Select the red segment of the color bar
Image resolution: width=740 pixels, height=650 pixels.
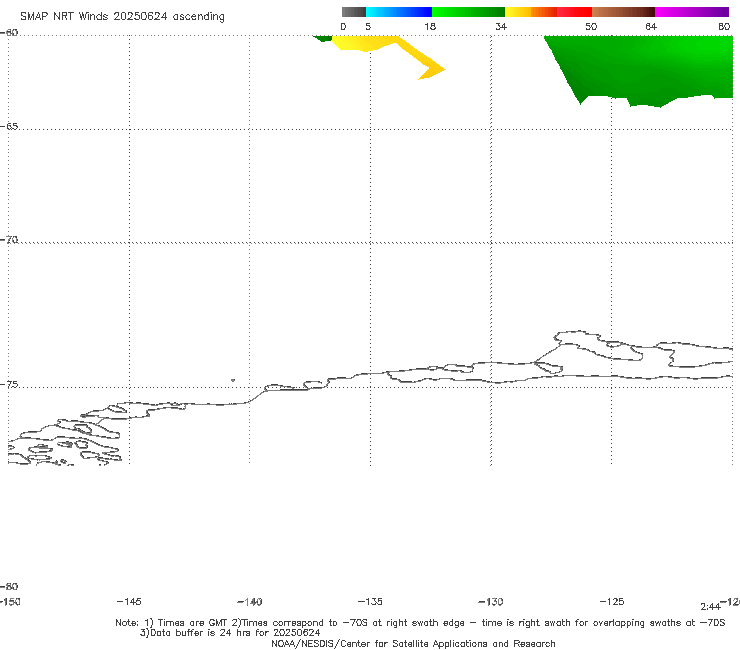[574, 12]
